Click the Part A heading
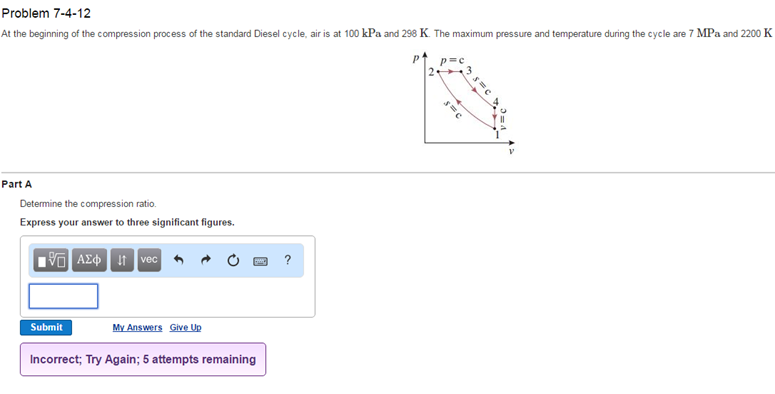 point(17,184)
